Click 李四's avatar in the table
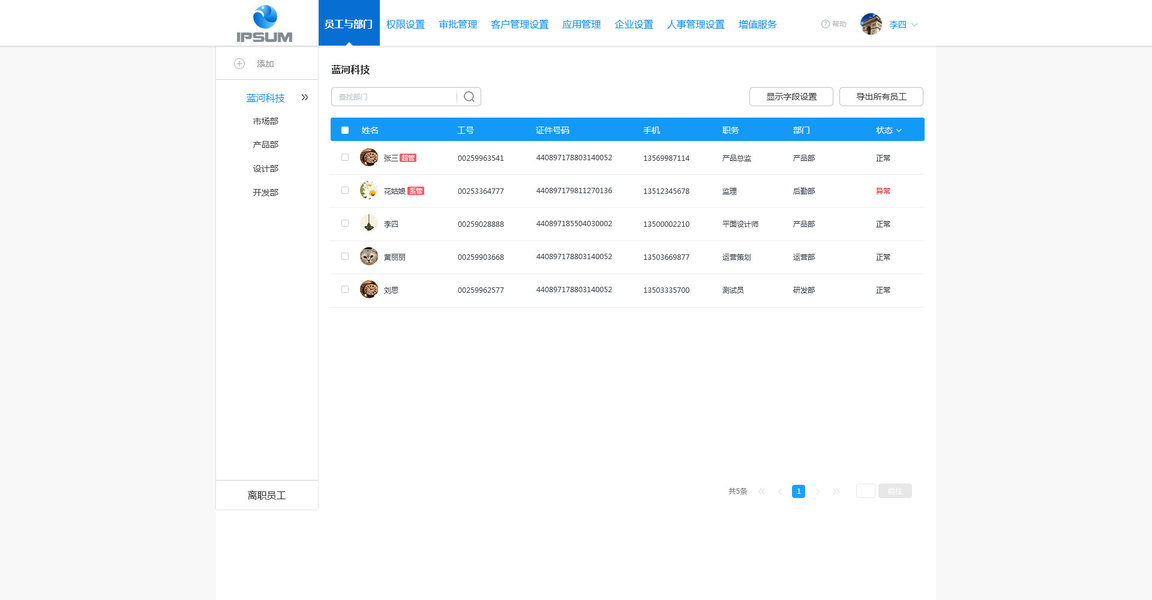Viewport: 1152px width, 600px height. point(369,223)
